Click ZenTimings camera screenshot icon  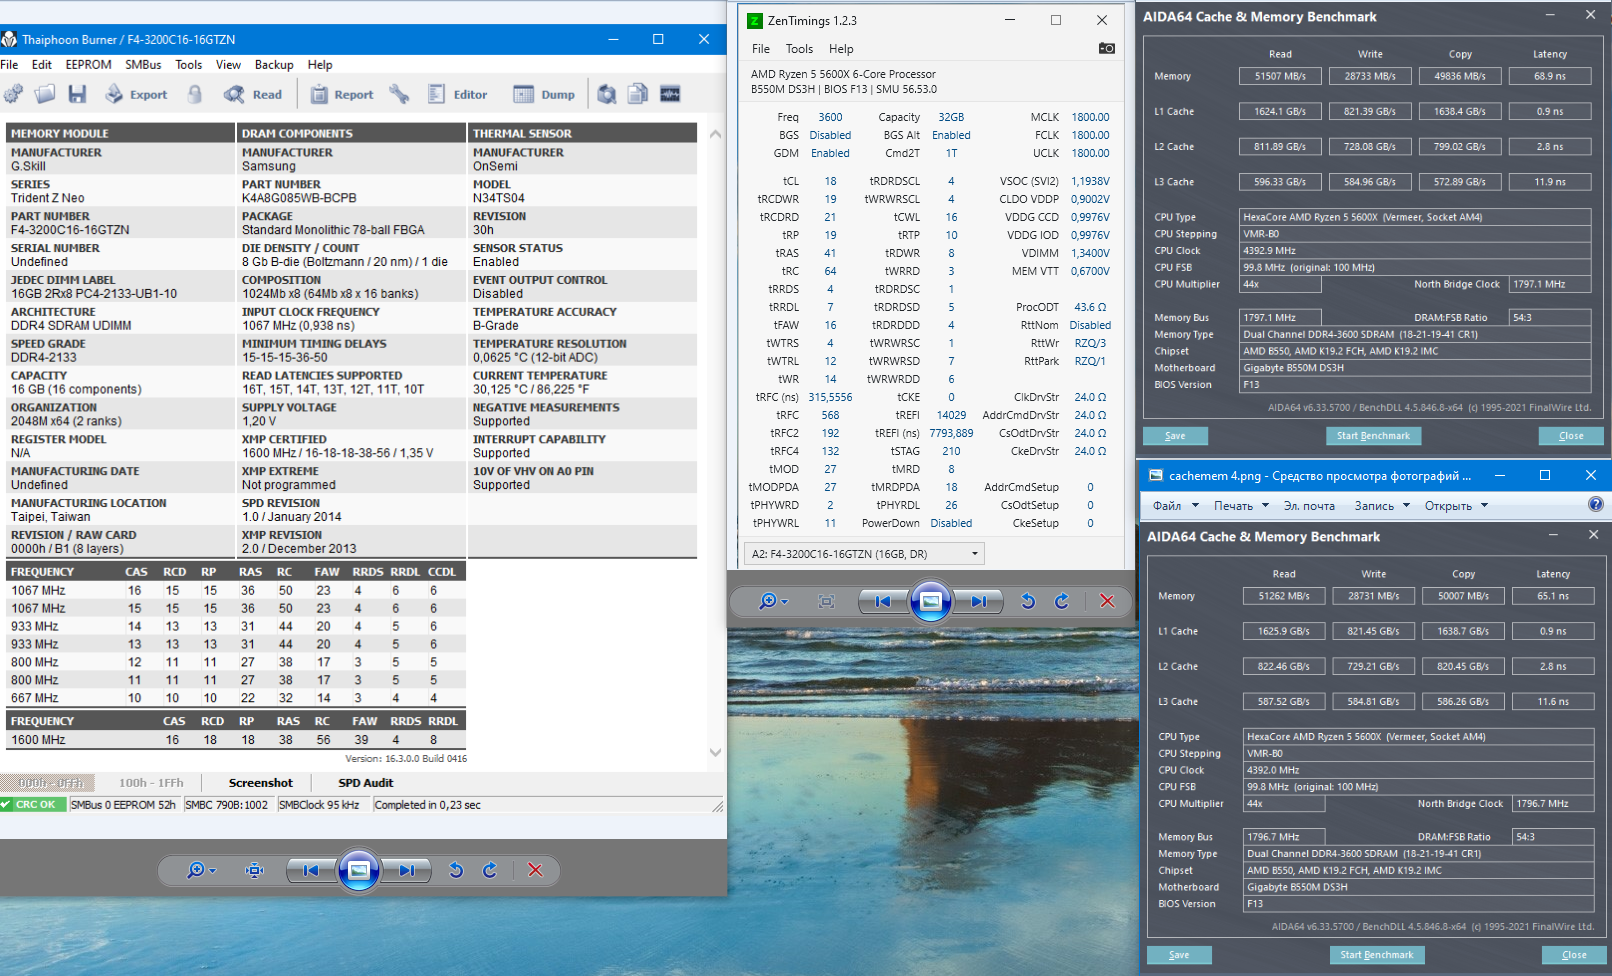click(x=1106, y=48)
